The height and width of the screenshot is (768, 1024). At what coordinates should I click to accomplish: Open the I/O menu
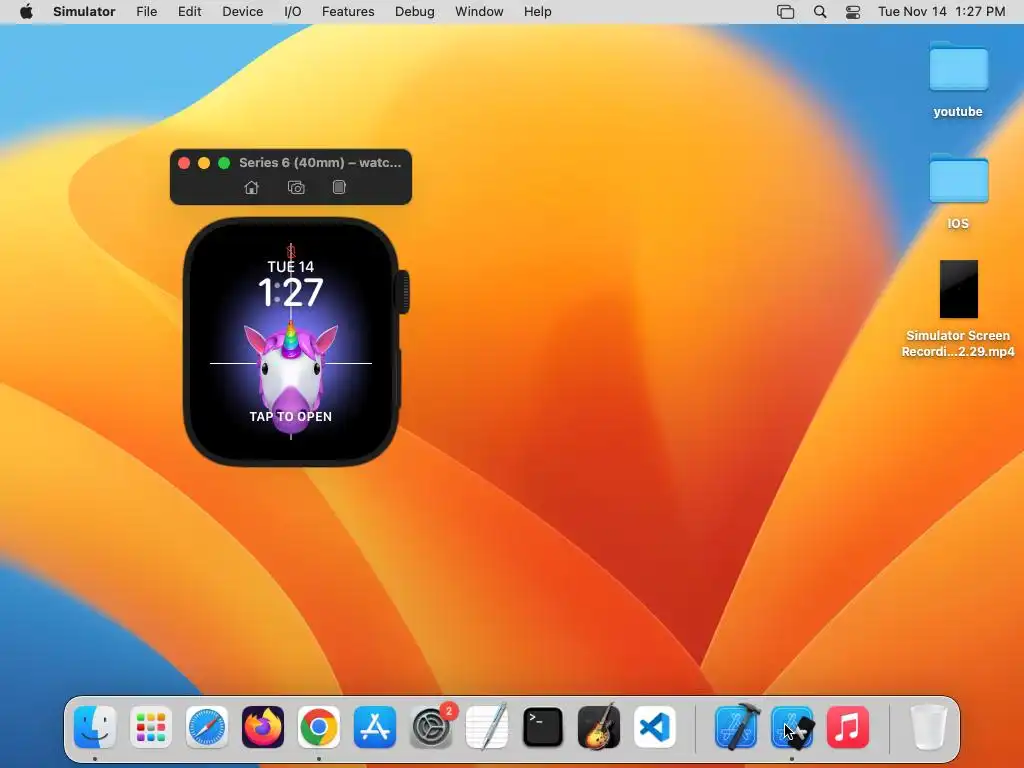click(293, 12)
